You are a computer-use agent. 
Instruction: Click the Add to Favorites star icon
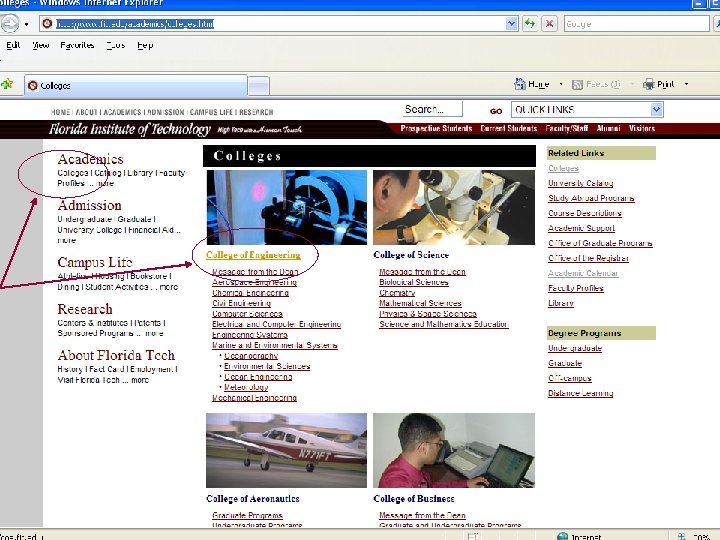(7, 84)
